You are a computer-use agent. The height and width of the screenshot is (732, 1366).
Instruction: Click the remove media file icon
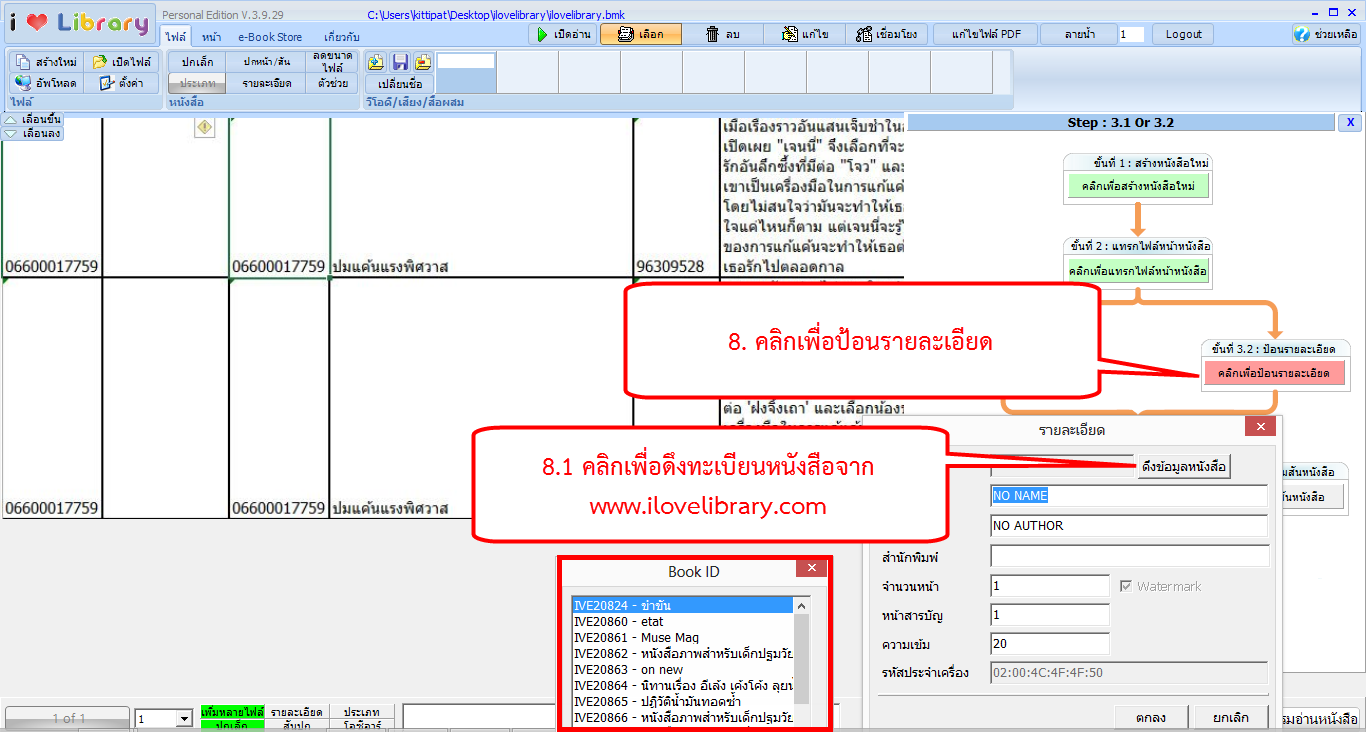423,62
